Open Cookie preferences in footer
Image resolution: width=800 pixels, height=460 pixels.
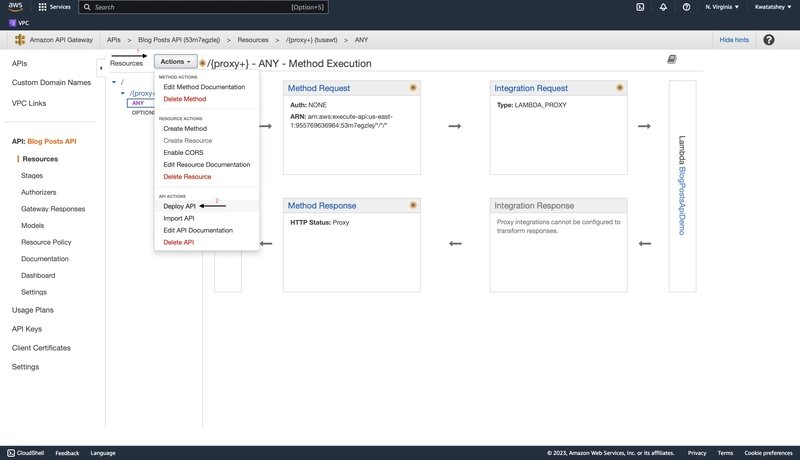coord(768,453)
